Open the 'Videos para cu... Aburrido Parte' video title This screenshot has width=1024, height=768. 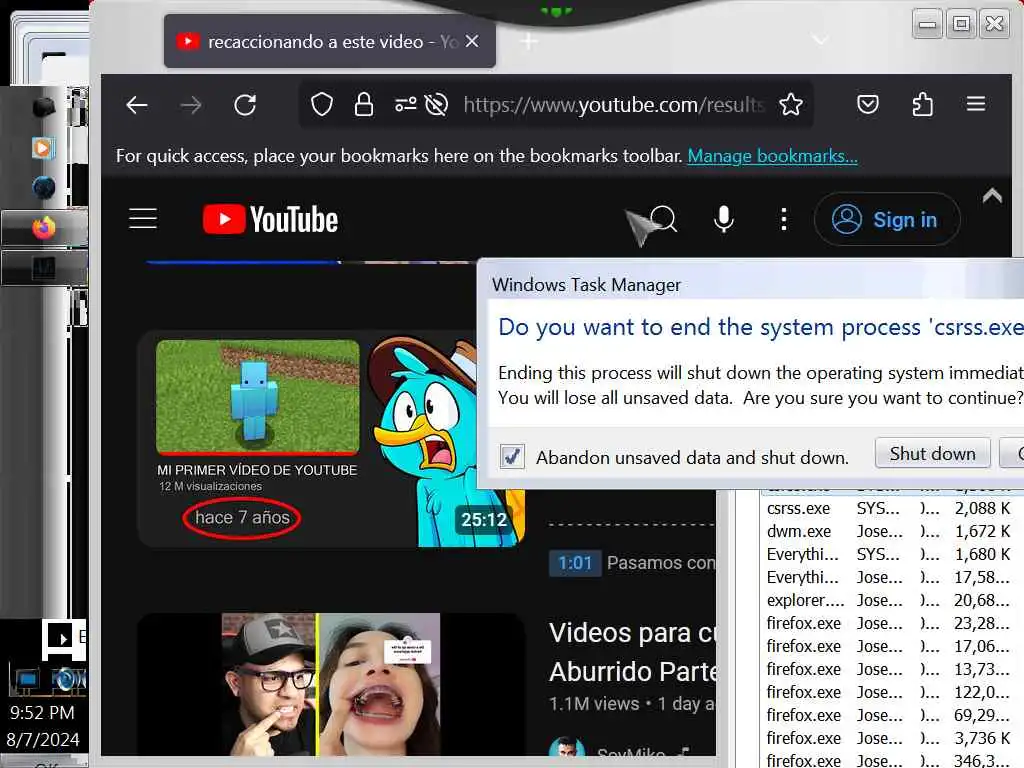[x=632, y=652]
